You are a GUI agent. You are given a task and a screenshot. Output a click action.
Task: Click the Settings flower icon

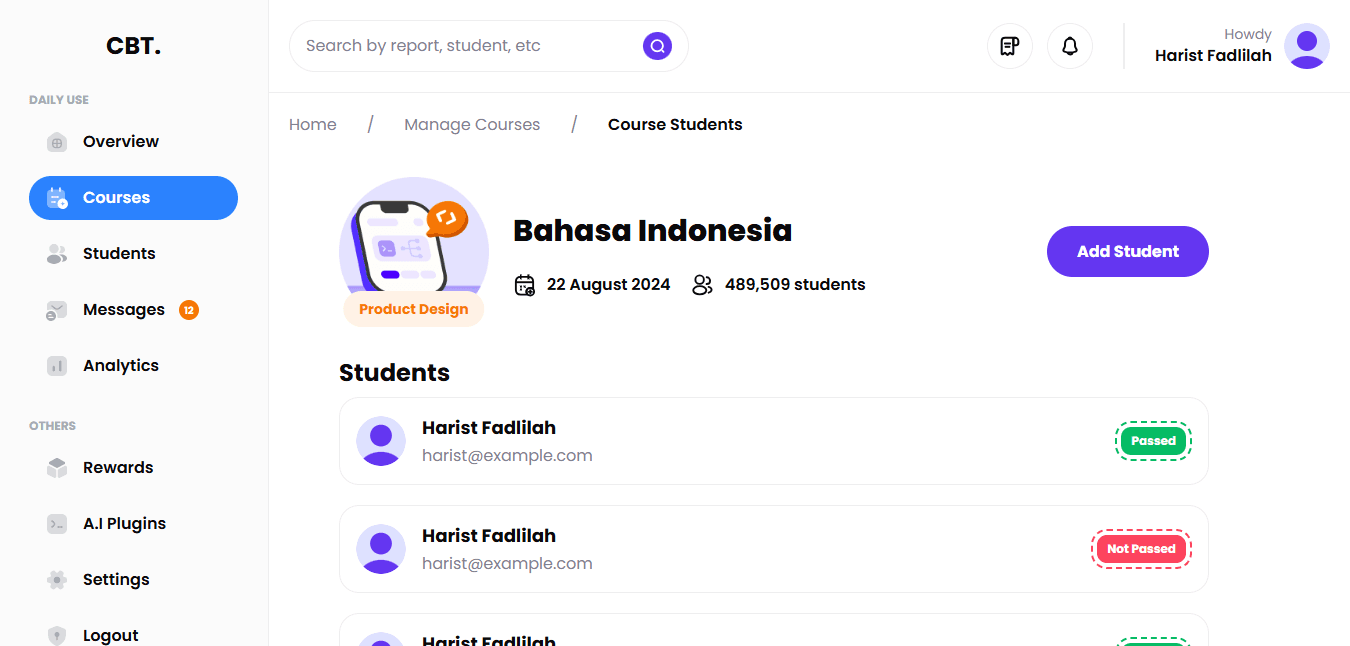[x=57, y=580]
